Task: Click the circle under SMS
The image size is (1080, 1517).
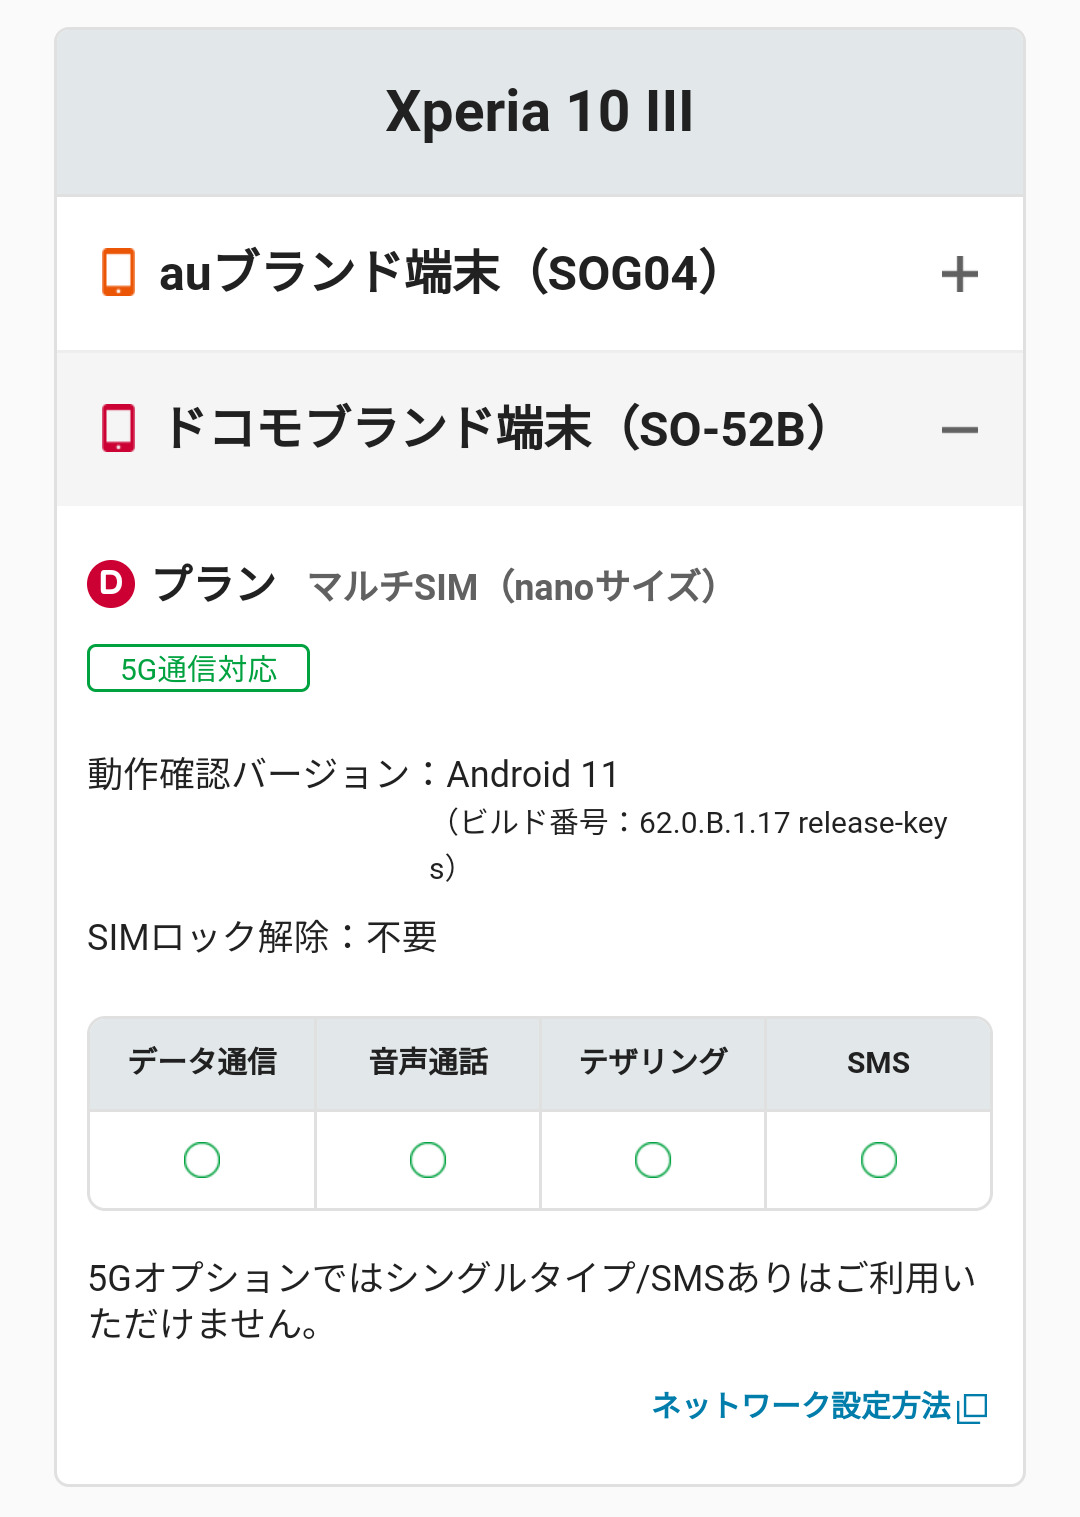Action: [879, 1160]
